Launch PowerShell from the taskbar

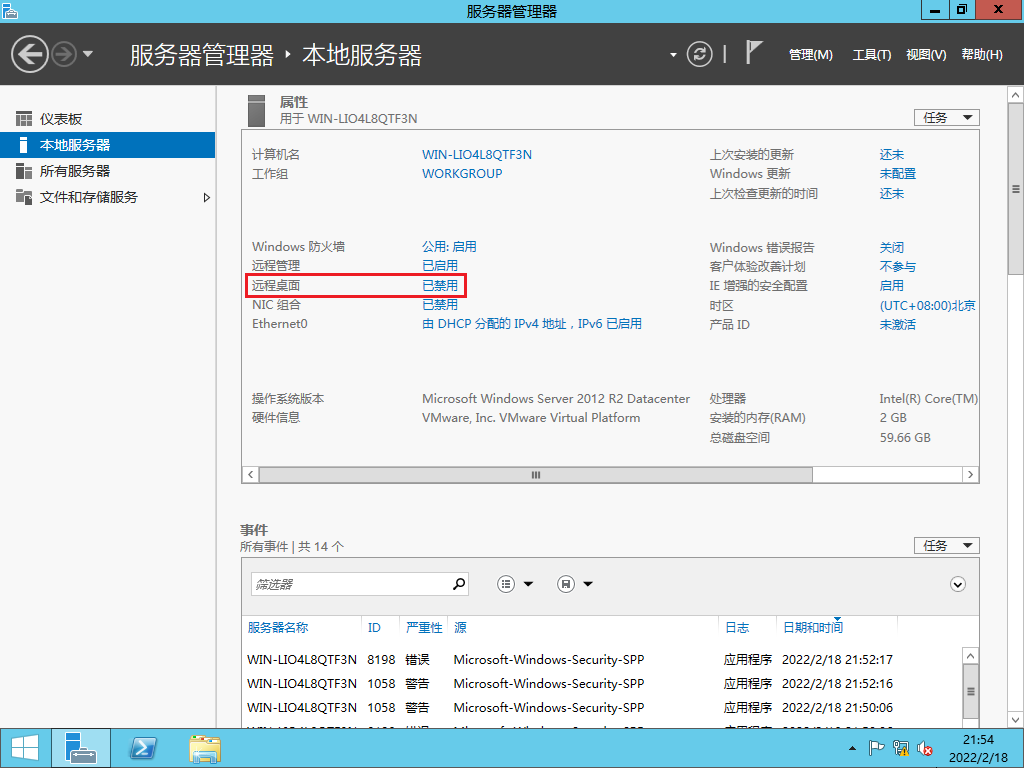tap(143, 748)
